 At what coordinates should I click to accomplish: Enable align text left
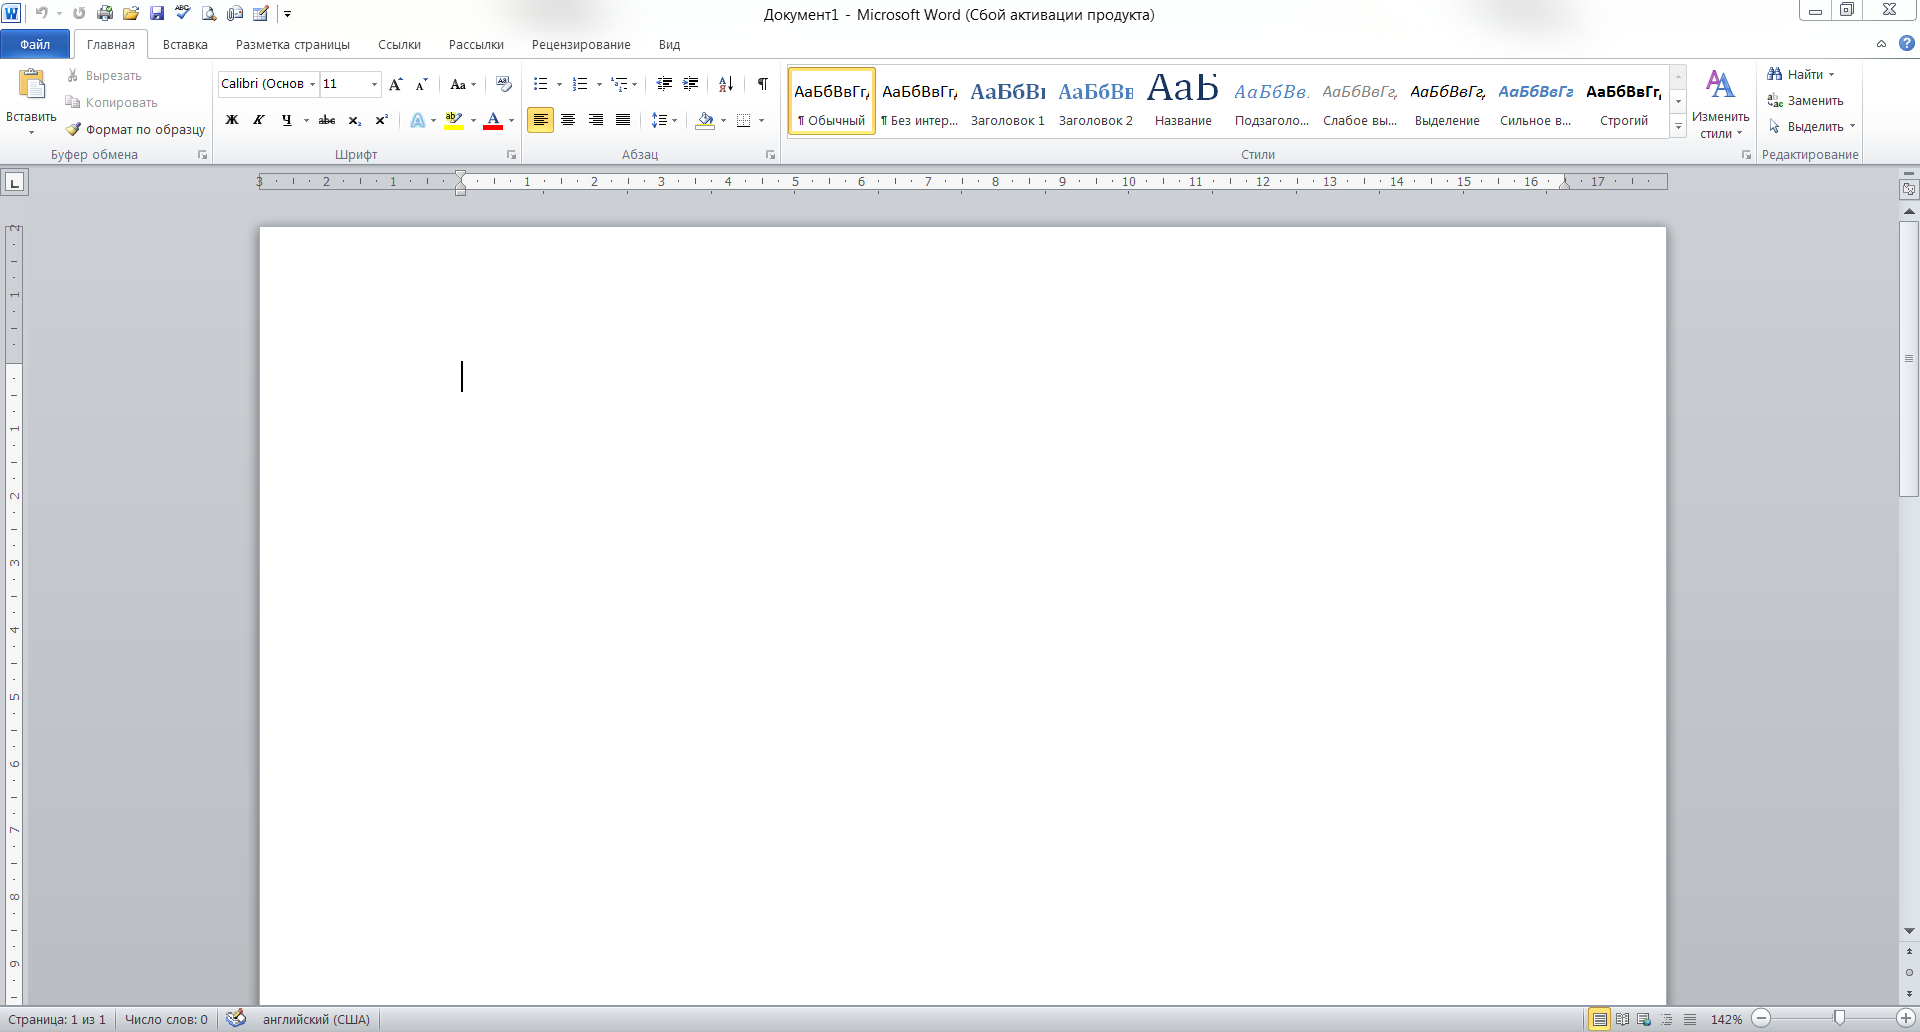(x=541, y=120)
